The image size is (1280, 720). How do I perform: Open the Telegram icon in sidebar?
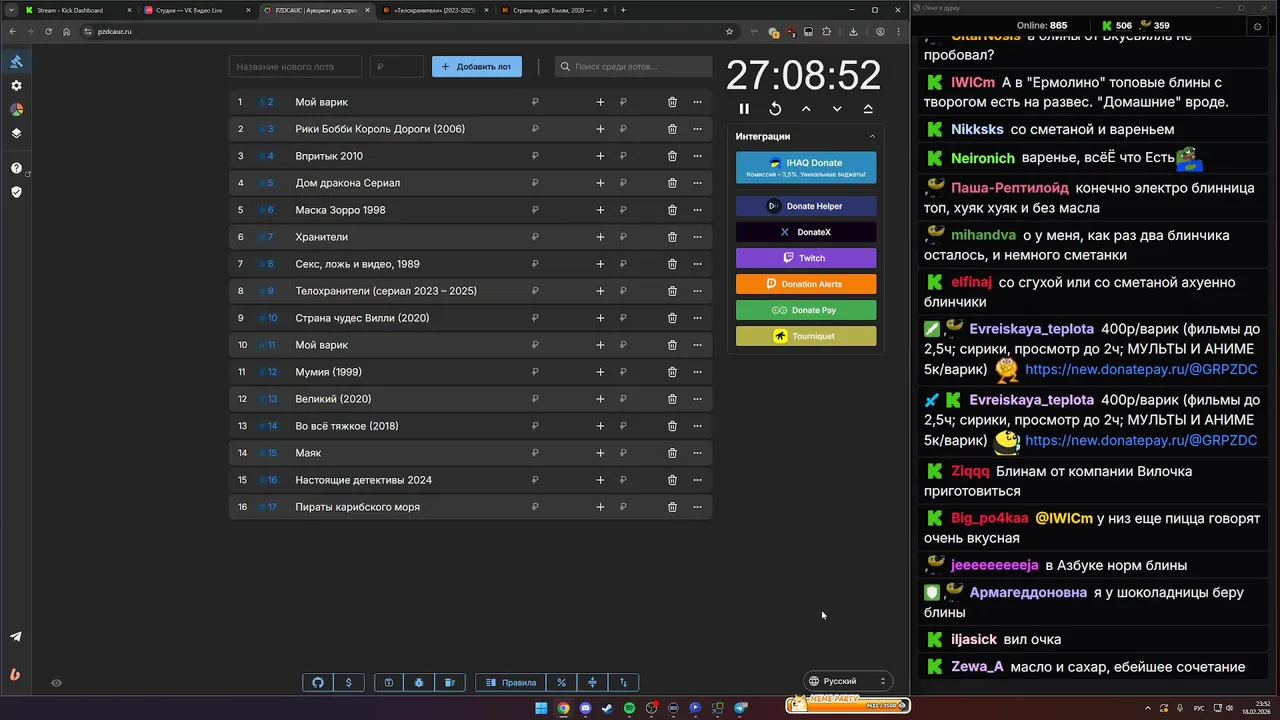16,637
